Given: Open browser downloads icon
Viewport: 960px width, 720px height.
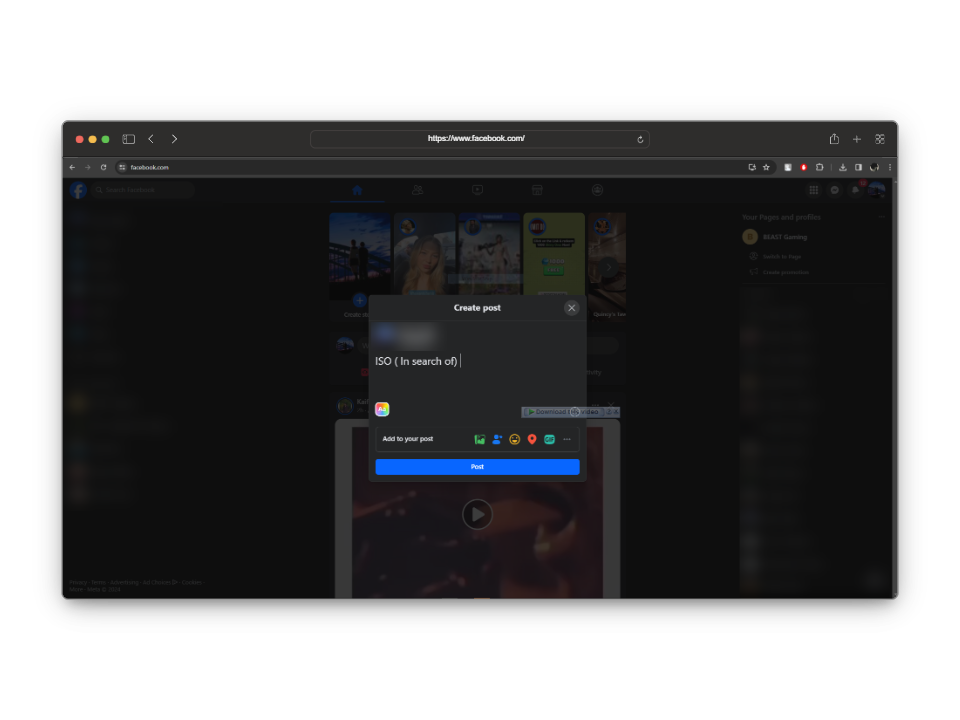Looking at the screenshot, I should pyautogui.click(x=843, y=167).
